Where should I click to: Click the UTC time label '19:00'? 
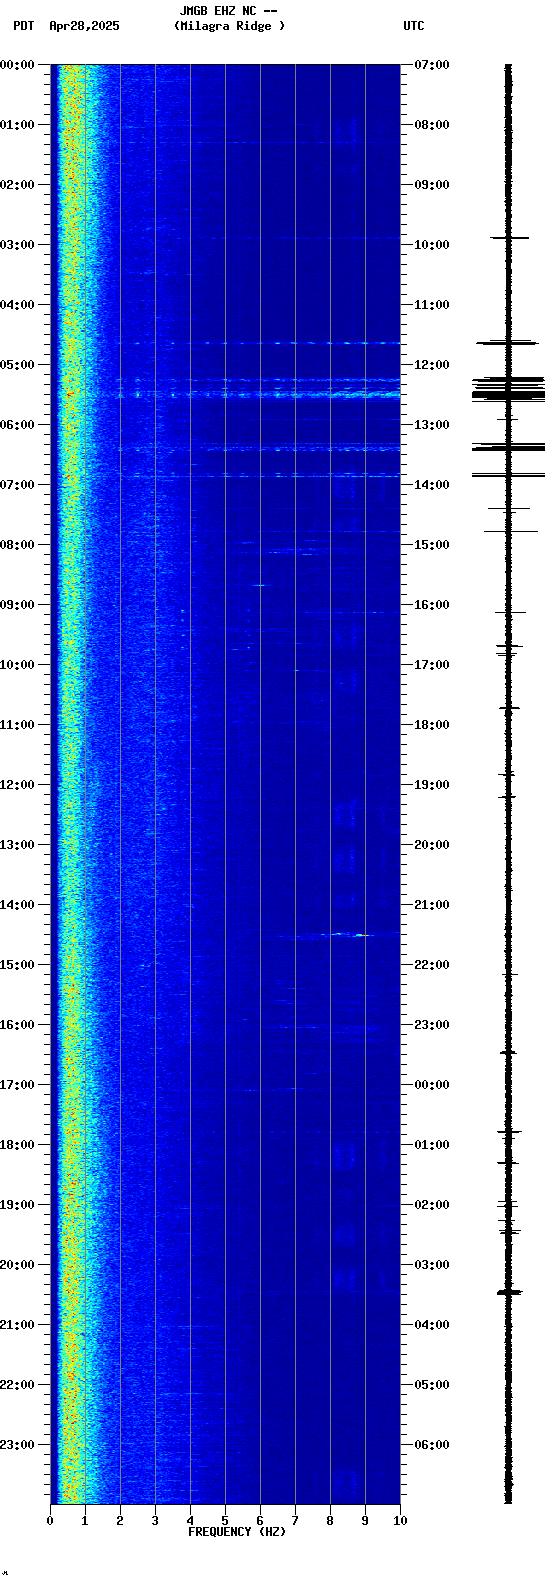coord(432,785)
